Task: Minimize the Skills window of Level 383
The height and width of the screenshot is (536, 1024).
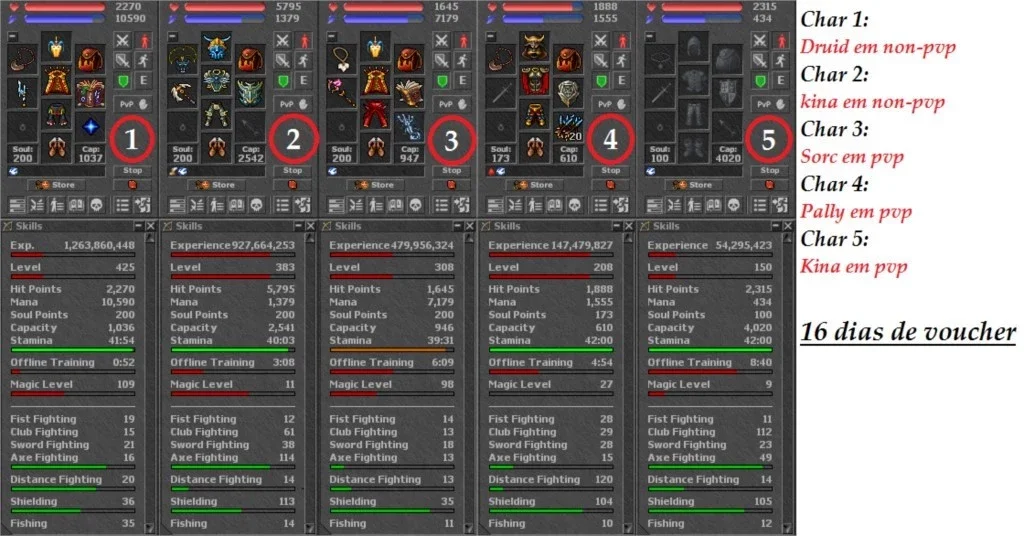Action: tap(298, 226)
